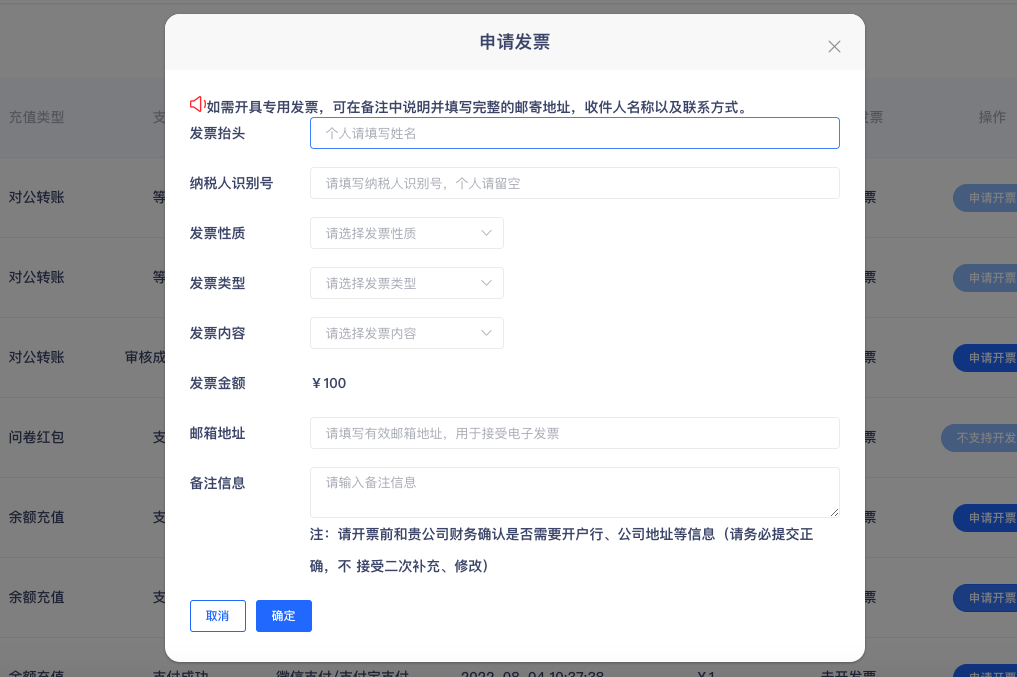Viewport: 1017px width, 677px height.
Task: Click the ¥100 invoice amount text
Action: 329,383
